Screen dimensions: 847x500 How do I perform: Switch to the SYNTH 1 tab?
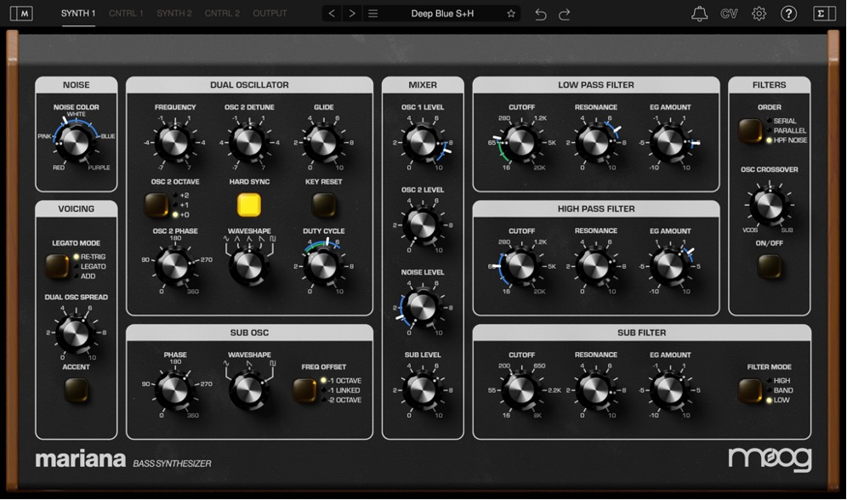point(78,13)
